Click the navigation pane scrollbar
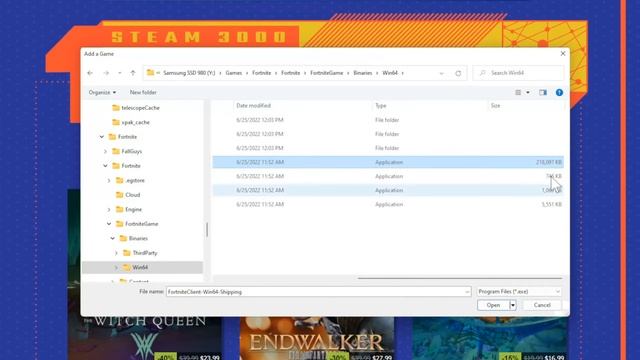Image resolution: width=640 pixels, height=360 pixels. click(x=207, y=230)
